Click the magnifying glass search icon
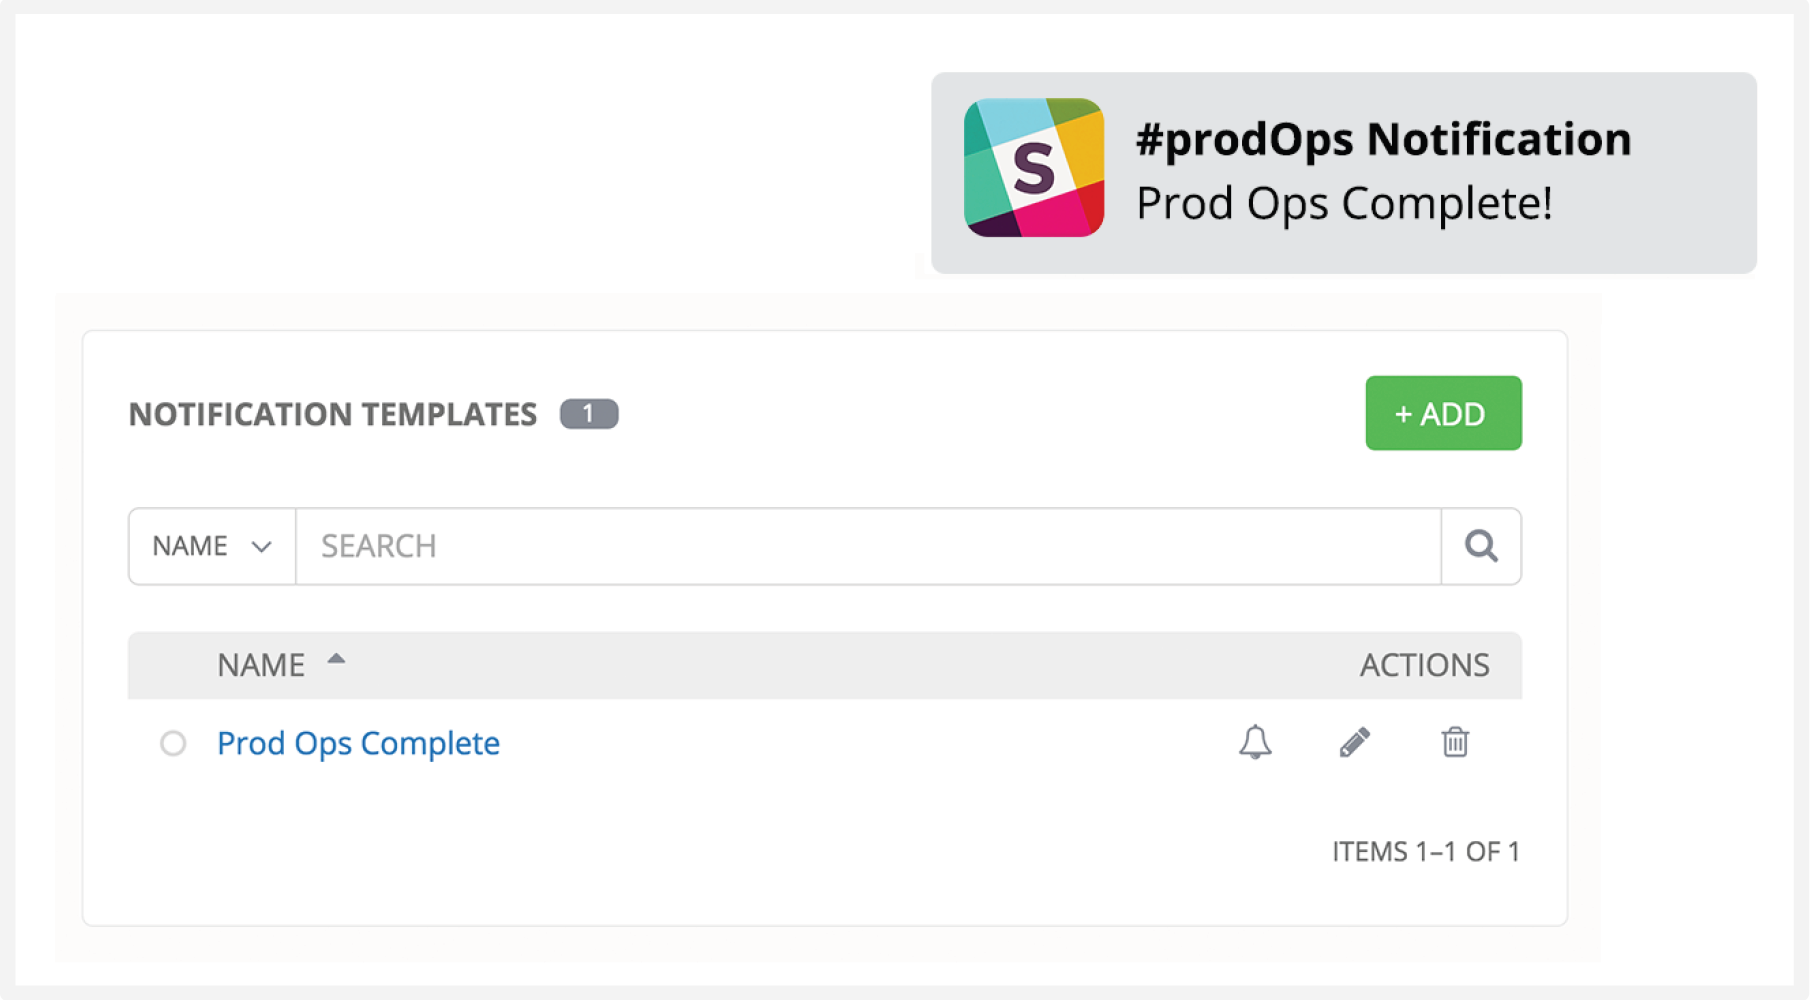The width and height of the screenshot is (1810, 1000). click(x=1481, y=546)
